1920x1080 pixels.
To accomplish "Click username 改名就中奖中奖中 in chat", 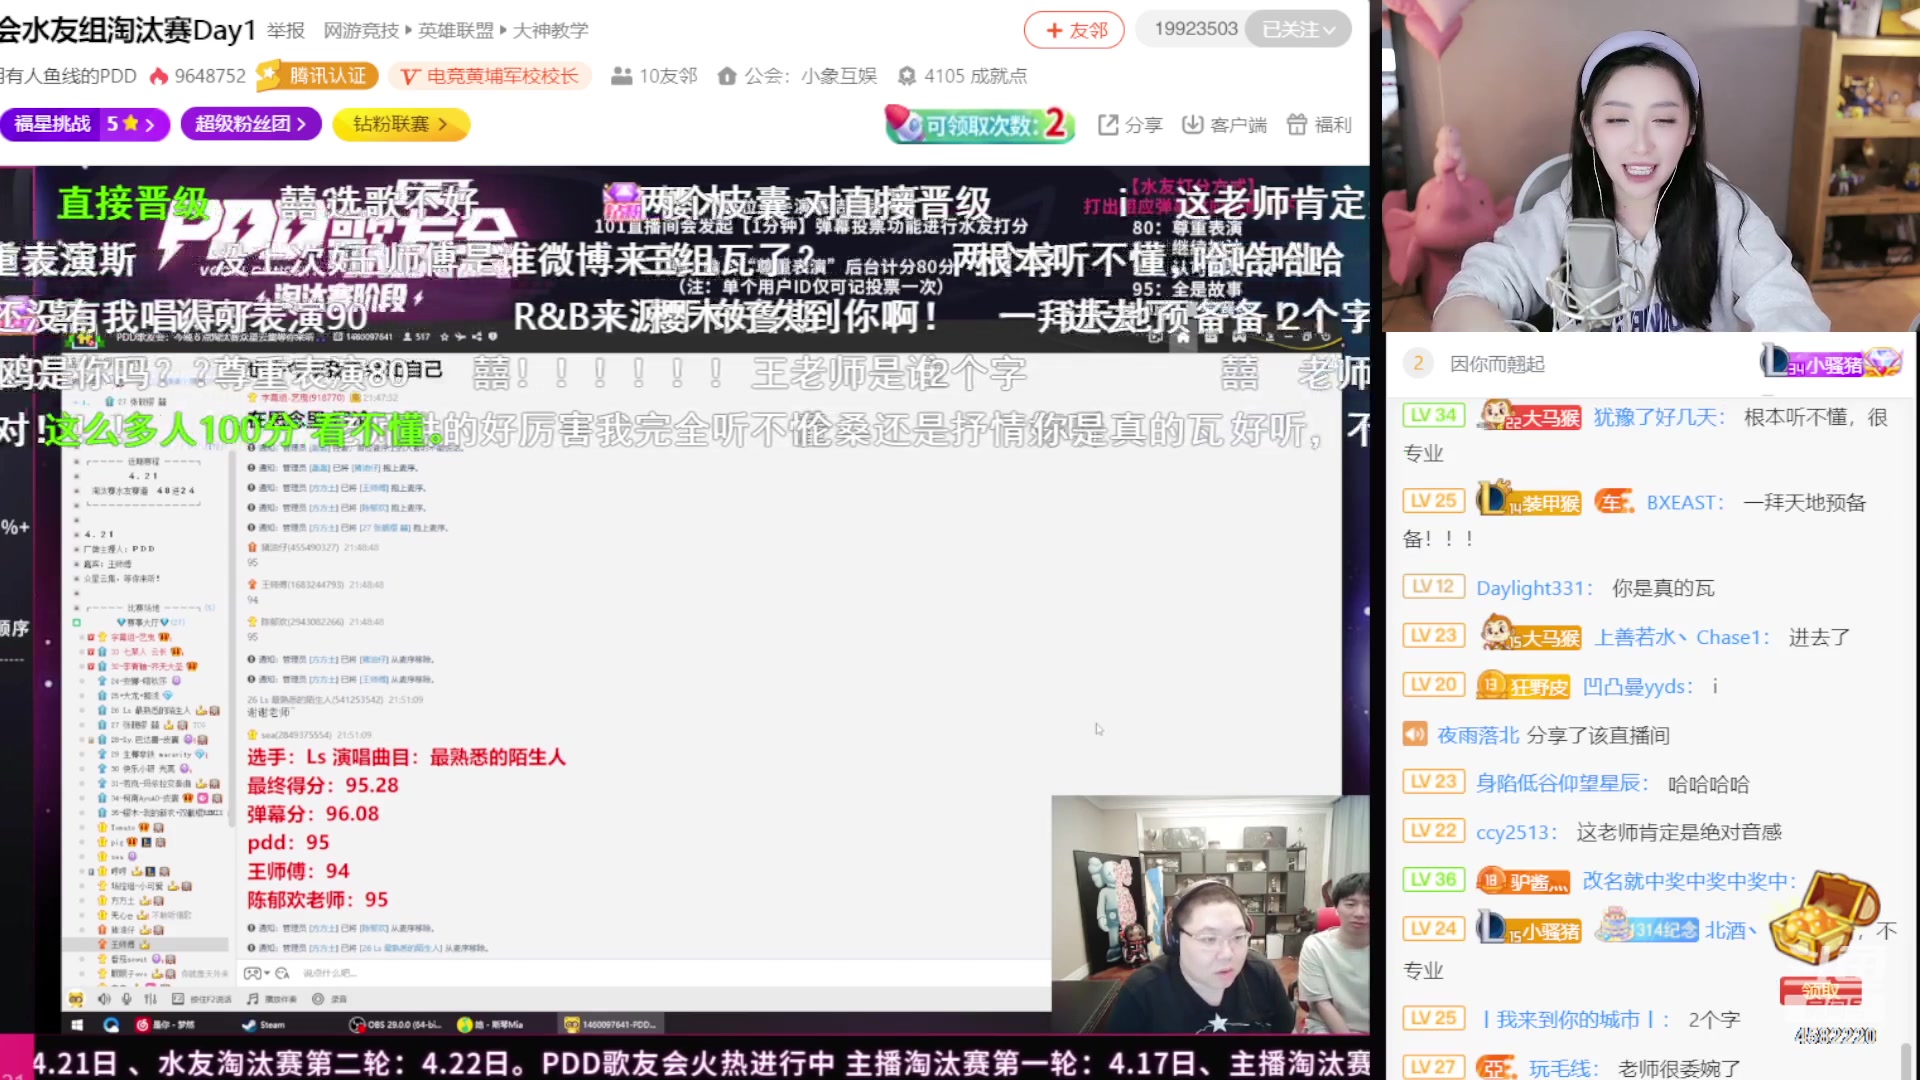I will [1688, 881].
